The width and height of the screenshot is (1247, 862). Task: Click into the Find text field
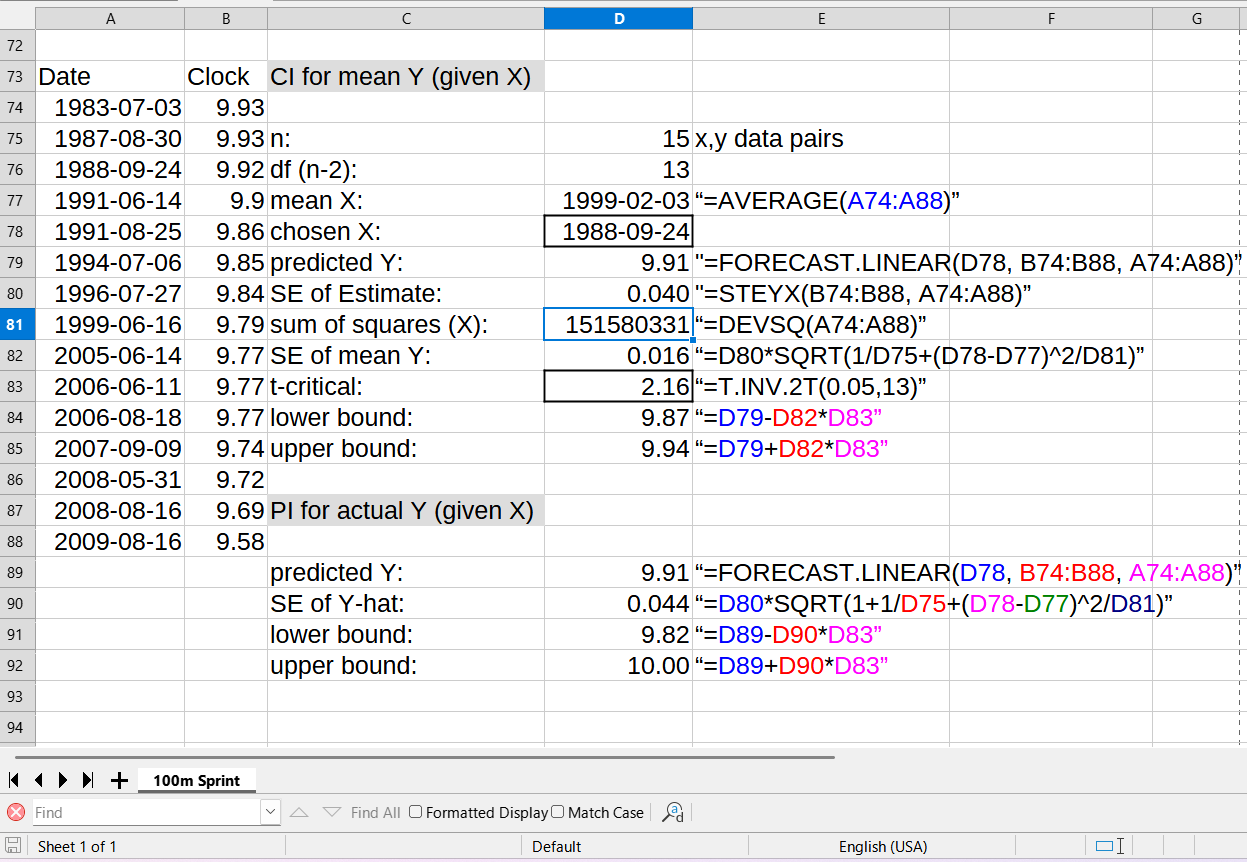[x=146, y=812]
